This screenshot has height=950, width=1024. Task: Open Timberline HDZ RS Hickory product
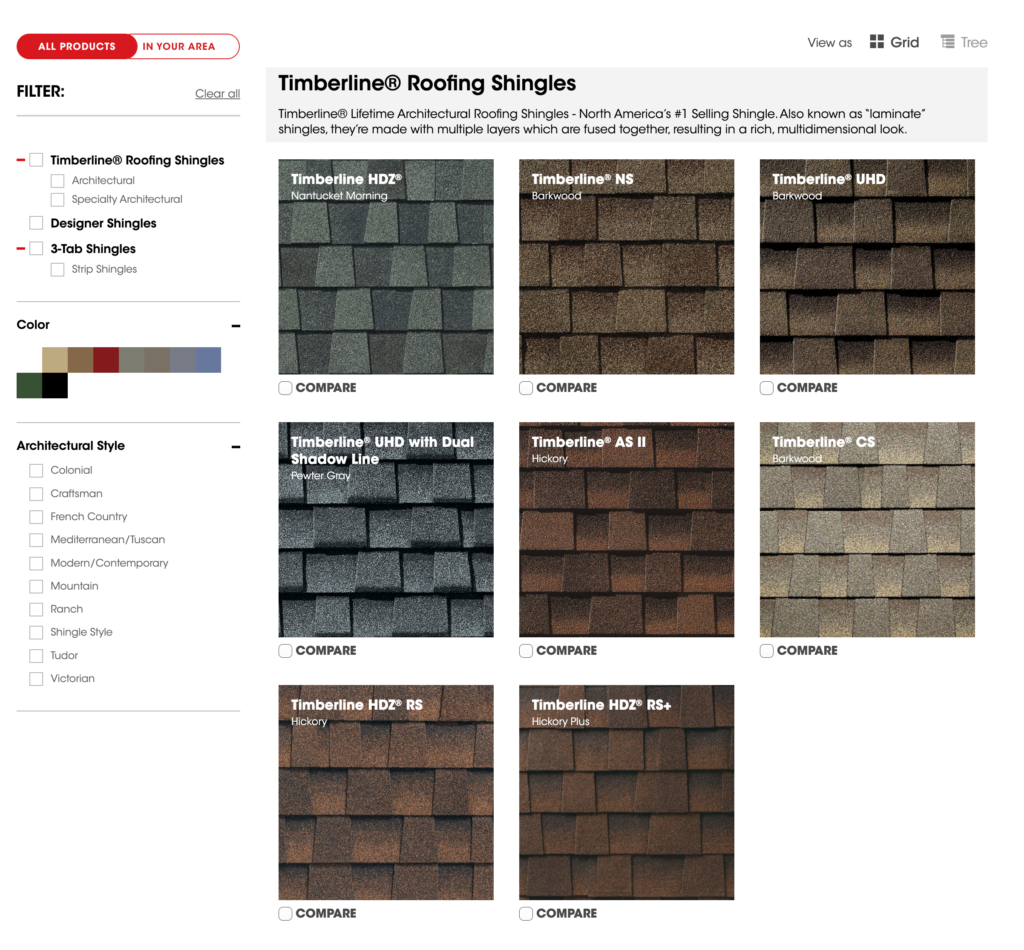click(386, 793)
